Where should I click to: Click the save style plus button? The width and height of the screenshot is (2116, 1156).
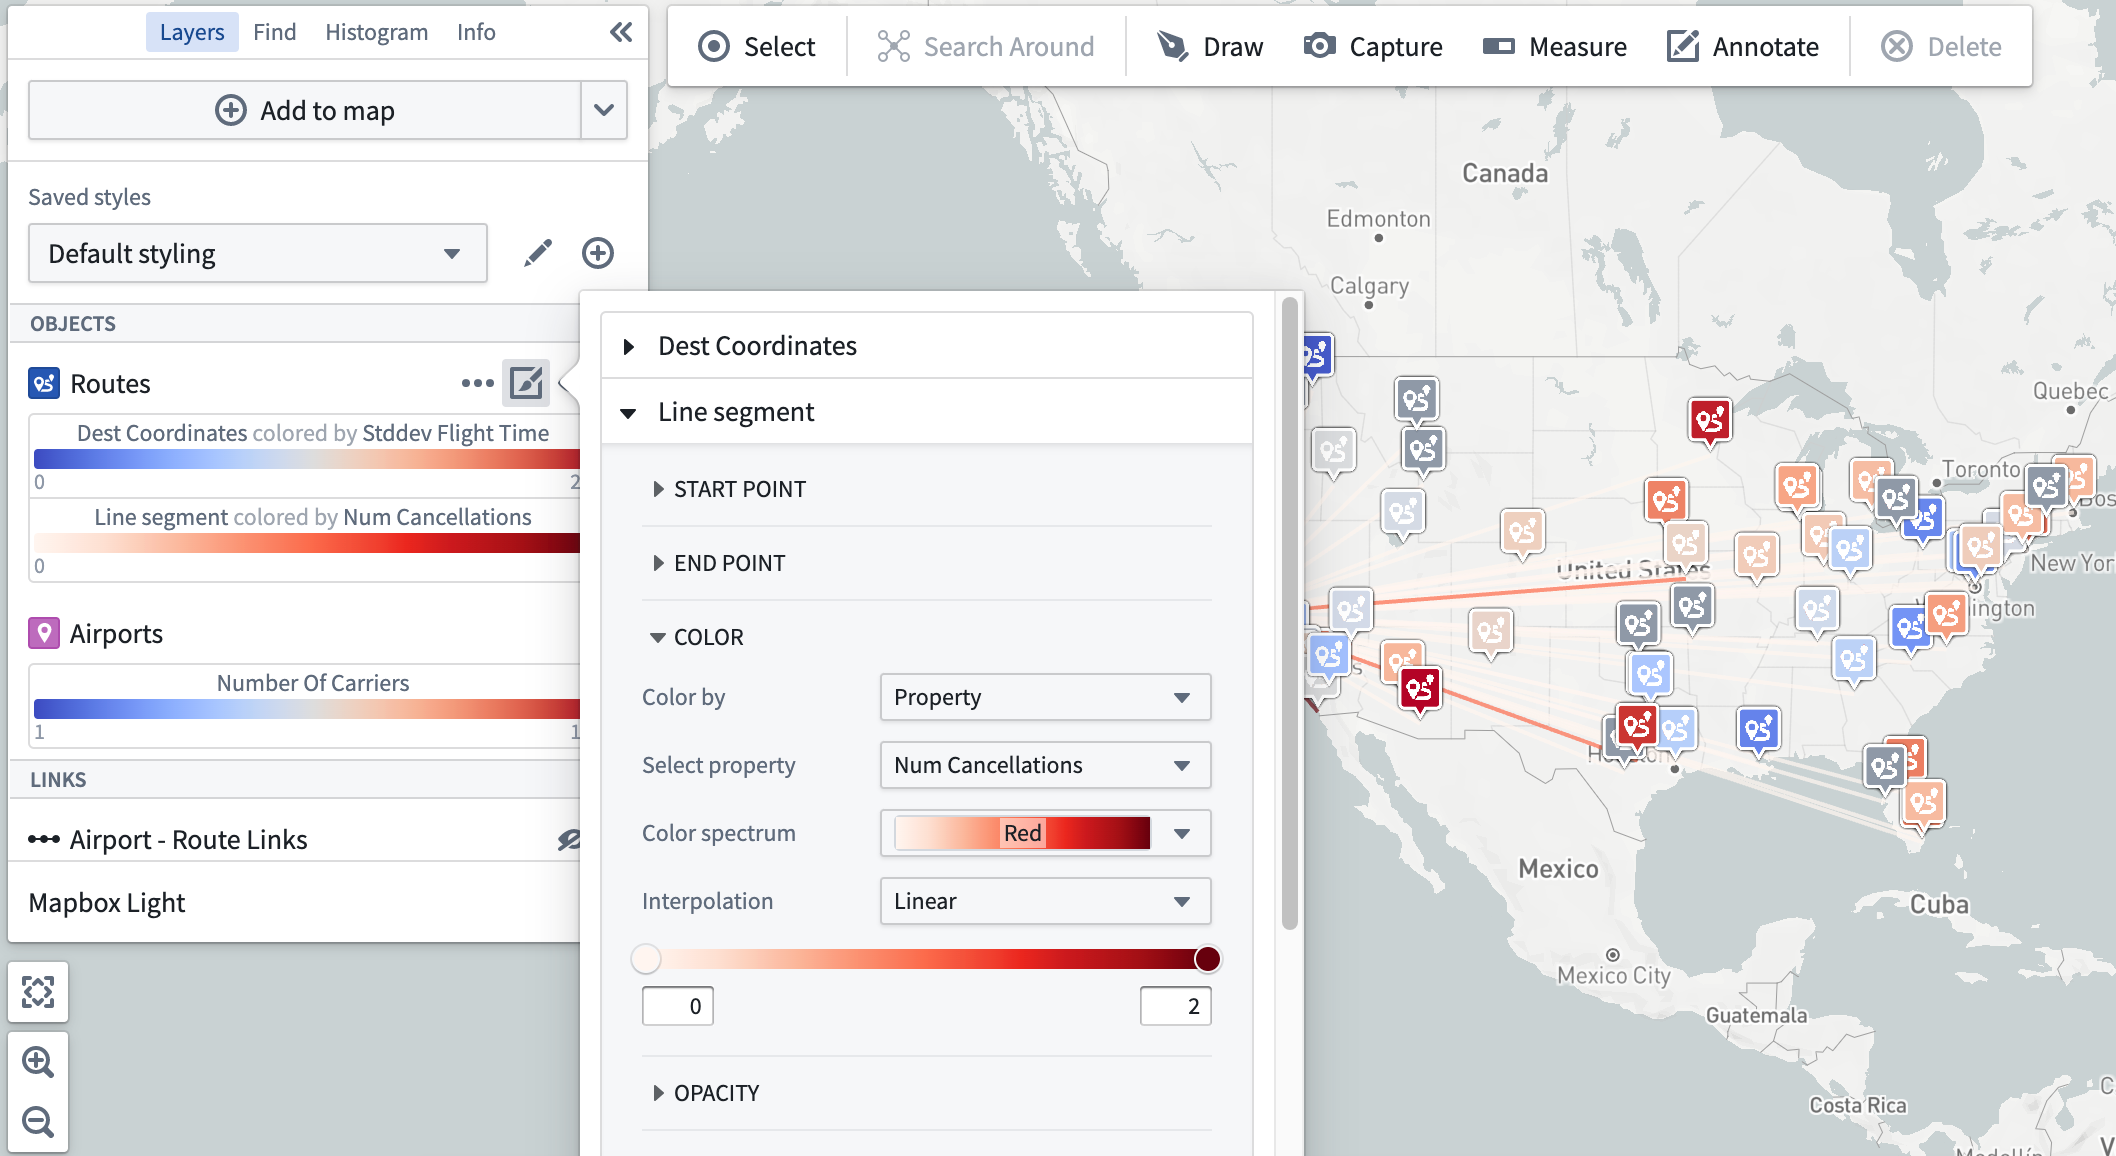pos(598,253)
